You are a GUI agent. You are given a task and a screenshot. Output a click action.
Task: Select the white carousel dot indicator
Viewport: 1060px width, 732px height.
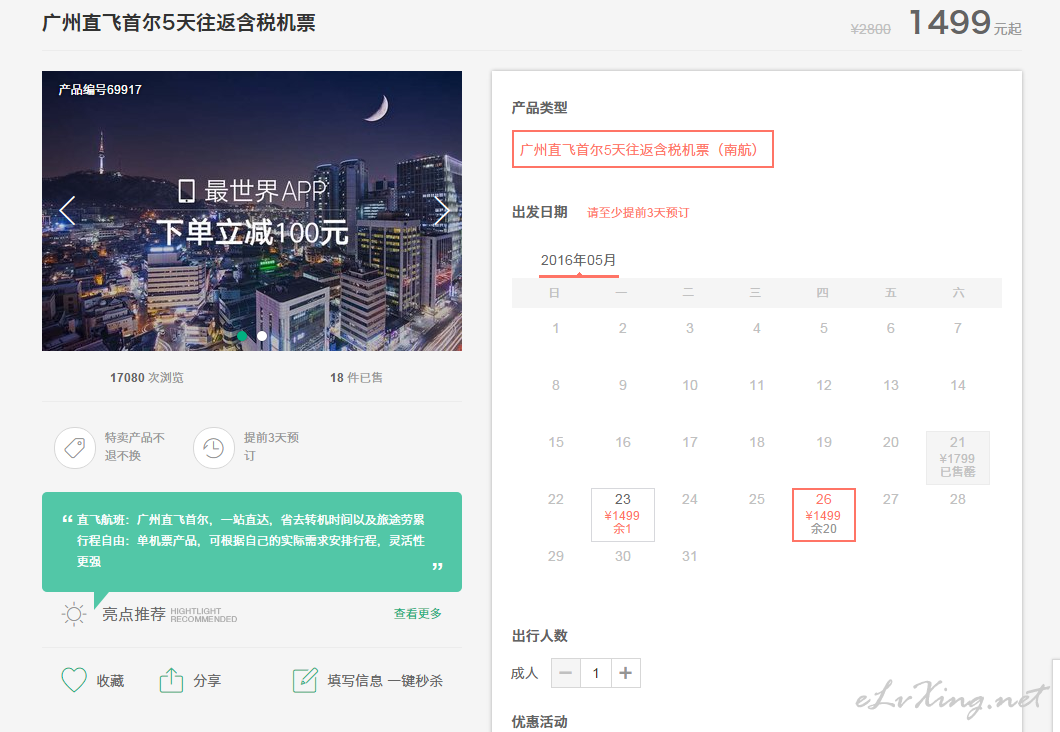click(x=262, y=336)
